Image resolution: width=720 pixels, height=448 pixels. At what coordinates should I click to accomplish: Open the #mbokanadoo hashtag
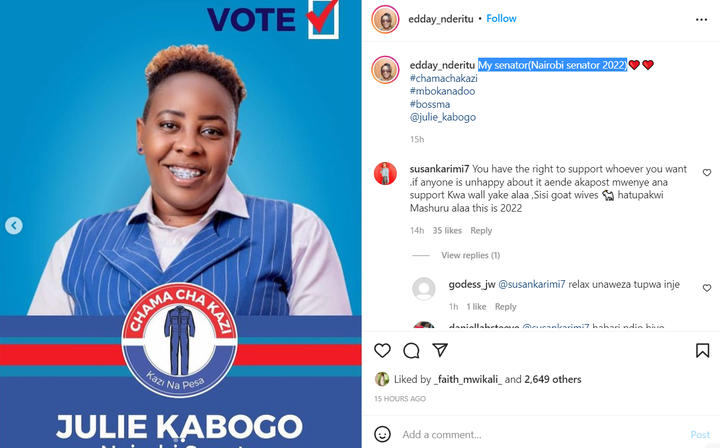pyautogui.click(x=442, y=91)
